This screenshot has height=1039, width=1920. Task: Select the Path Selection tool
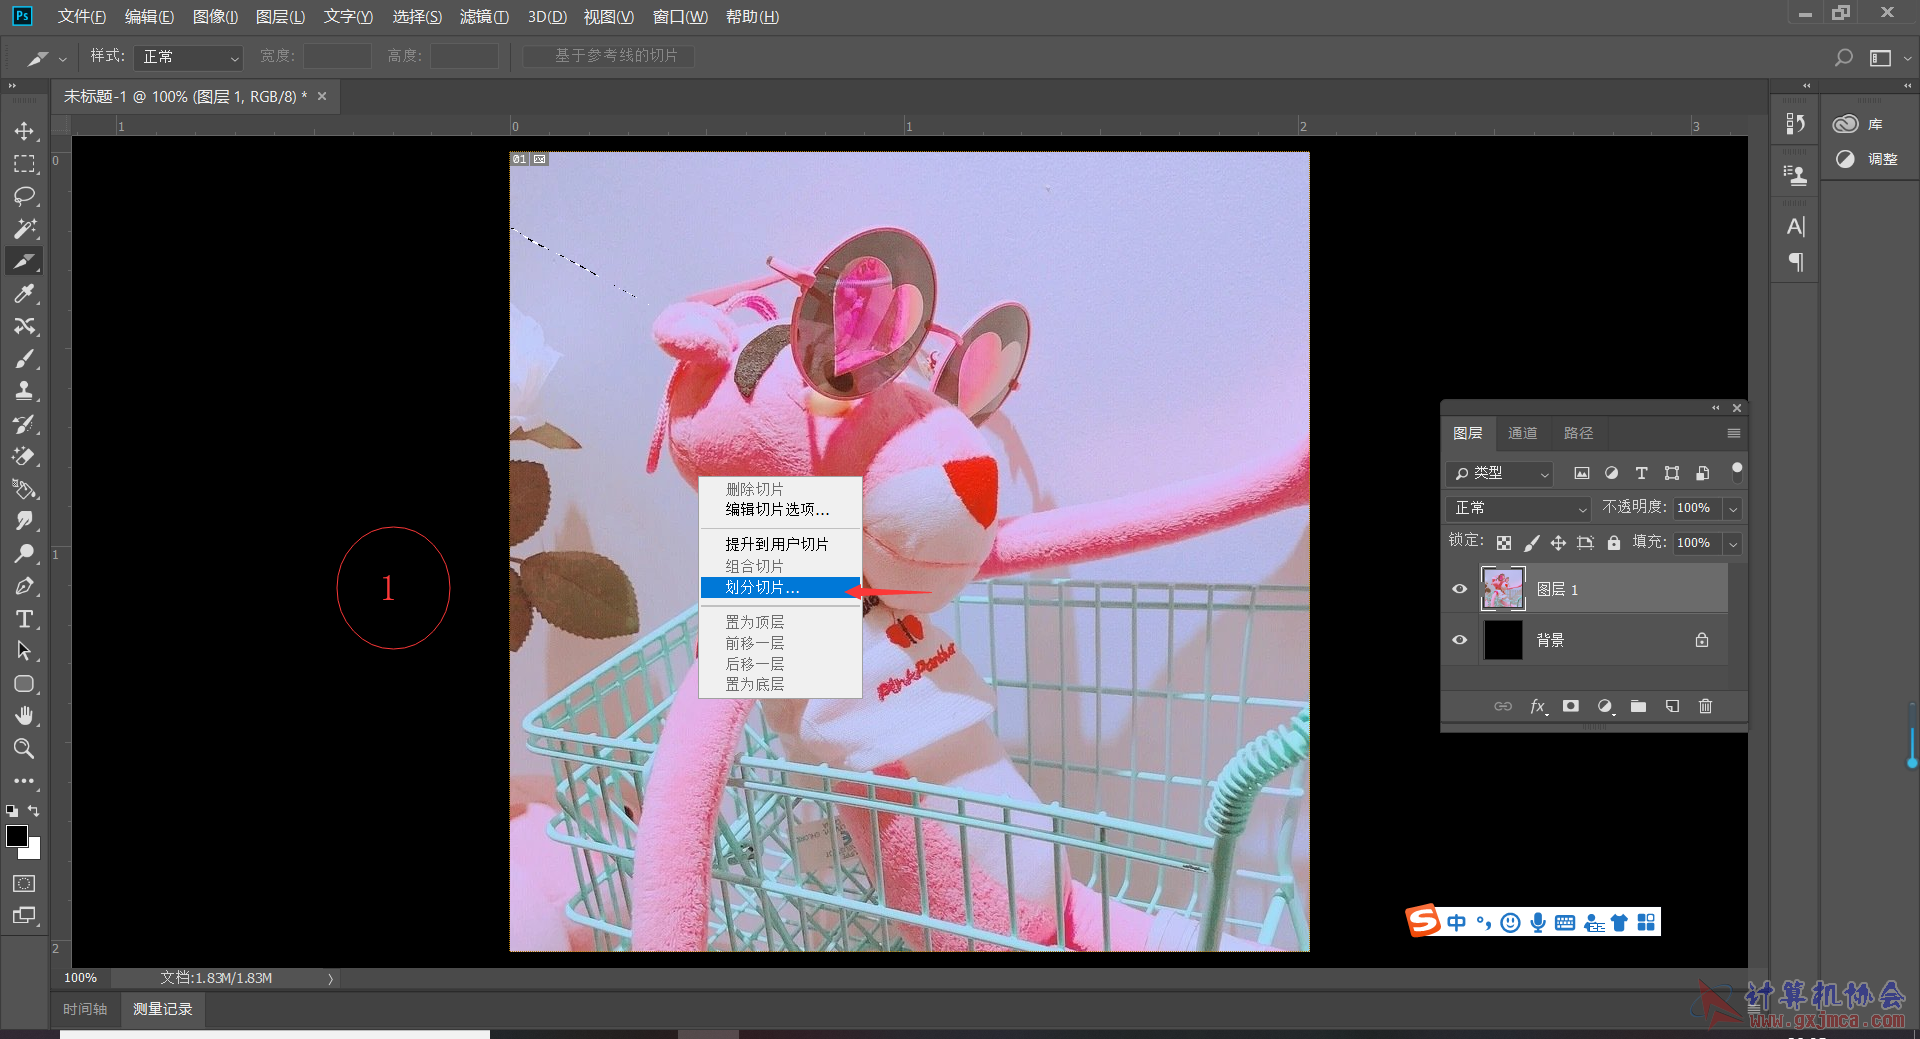(x=24, y=651)
